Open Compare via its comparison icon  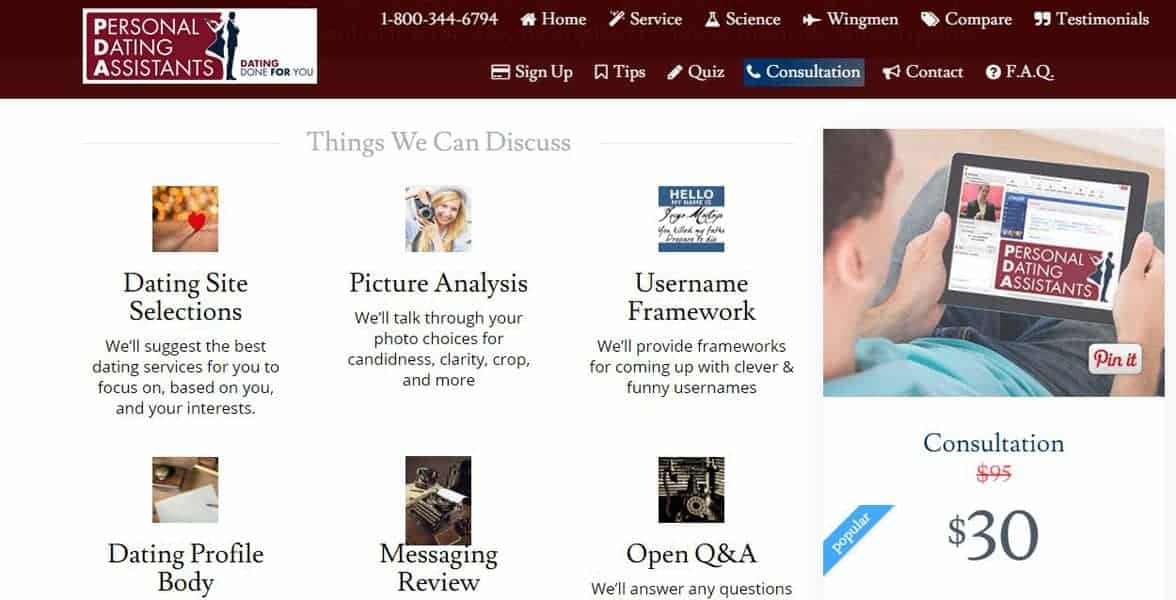930,19
